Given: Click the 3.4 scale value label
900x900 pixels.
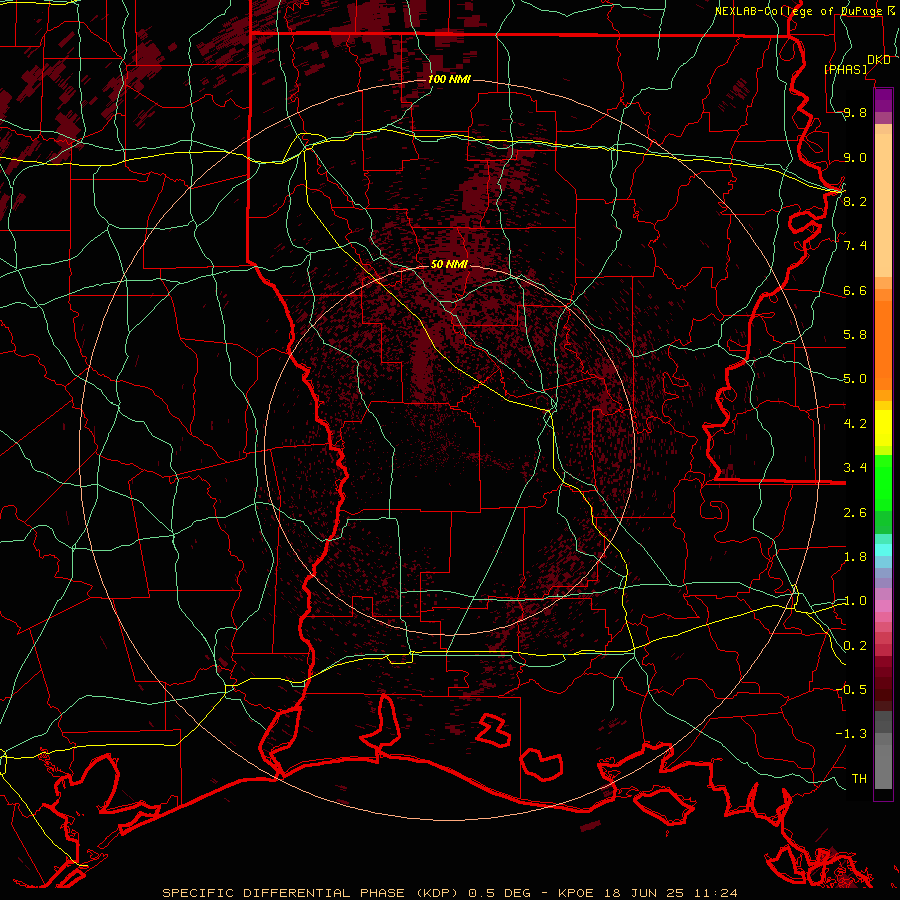Looking at the screenshot, I should click(x=855, y=468).
